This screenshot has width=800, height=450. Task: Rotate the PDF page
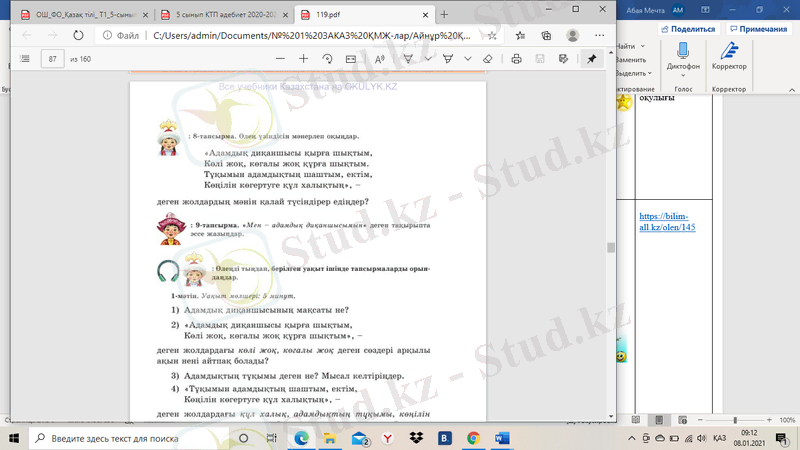327,59
